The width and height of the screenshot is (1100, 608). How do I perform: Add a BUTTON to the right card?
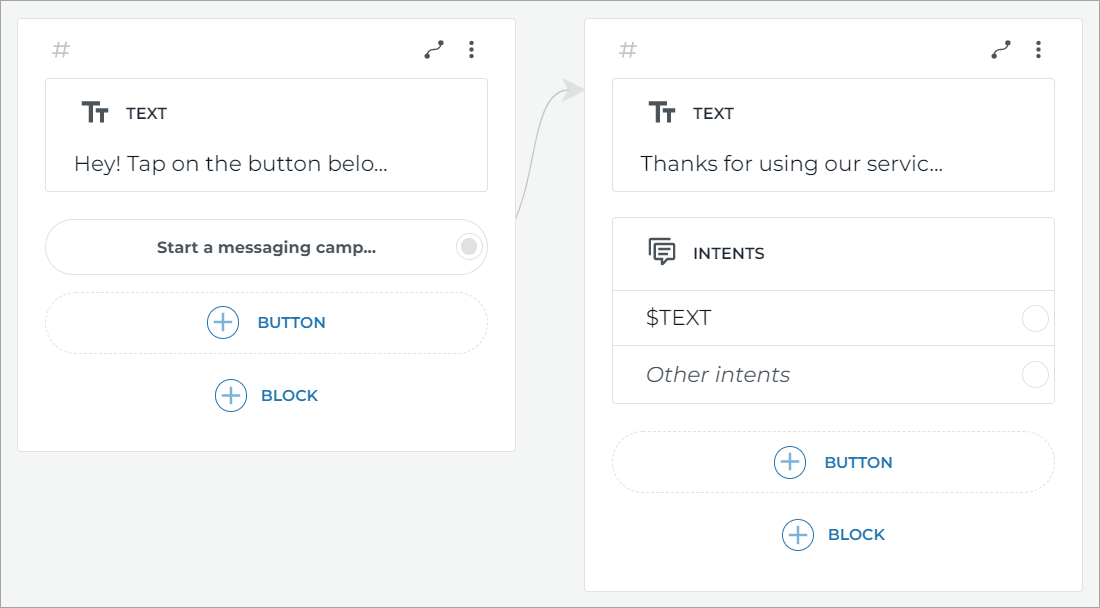pos(833,462)
